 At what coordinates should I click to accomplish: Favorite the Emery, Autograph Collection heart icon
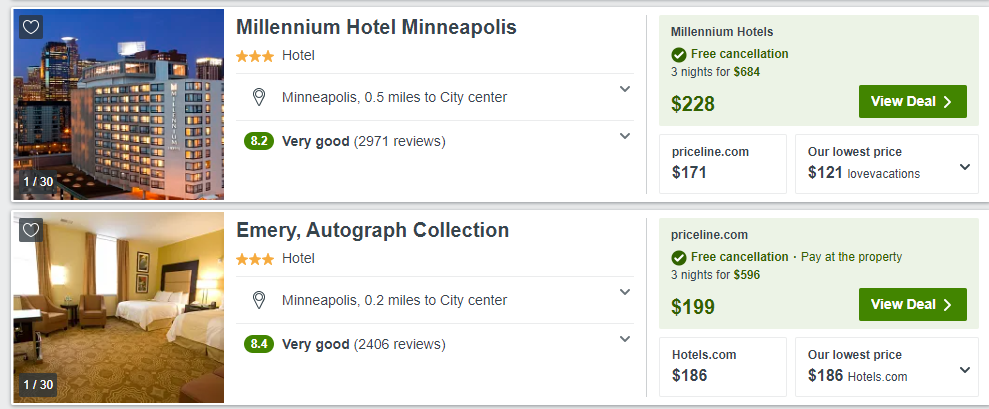[x=31, y=230]
